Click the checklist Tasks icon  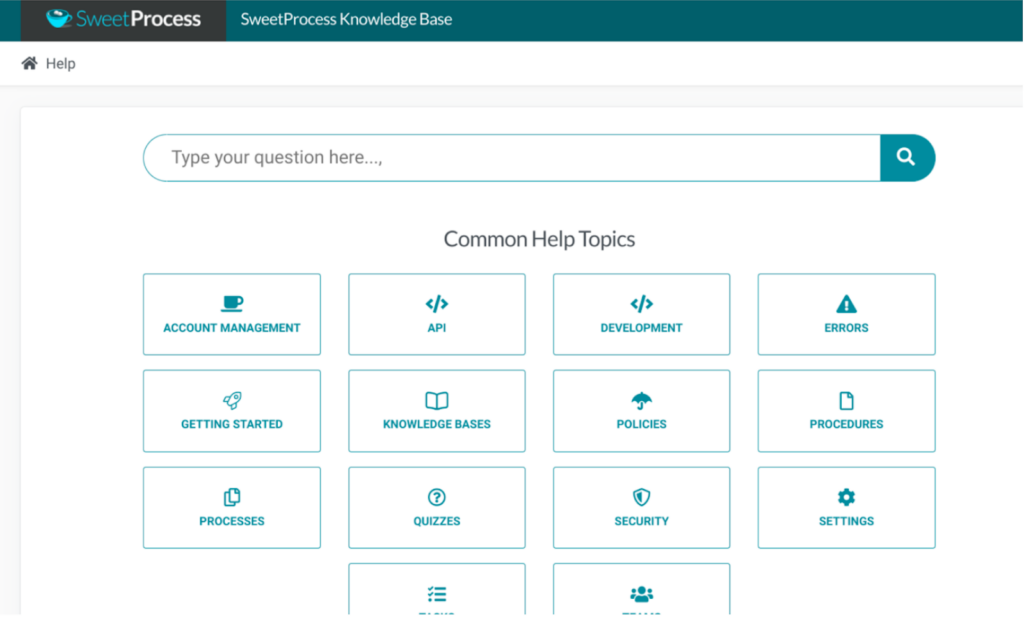[437, 594]
